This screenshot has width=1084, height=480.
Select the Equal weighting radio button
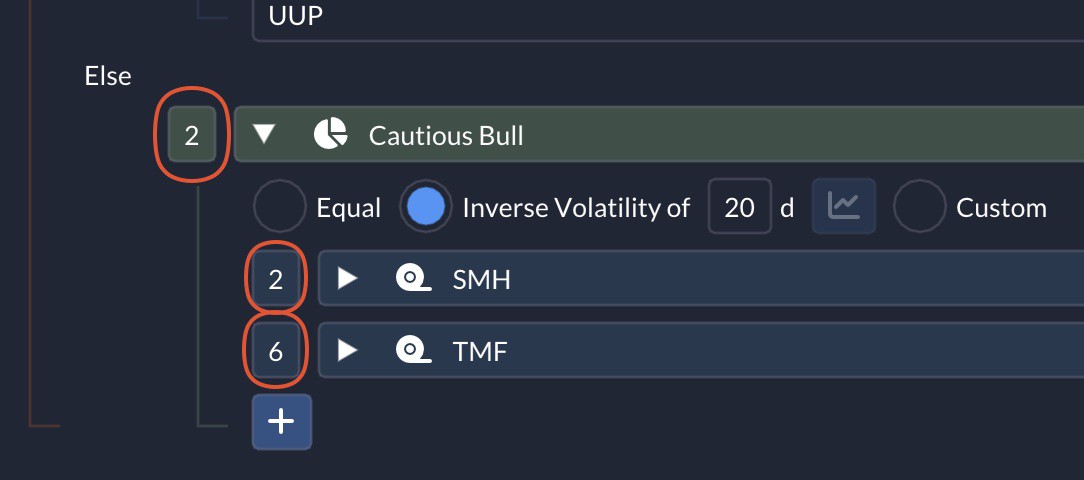(280, 207)
